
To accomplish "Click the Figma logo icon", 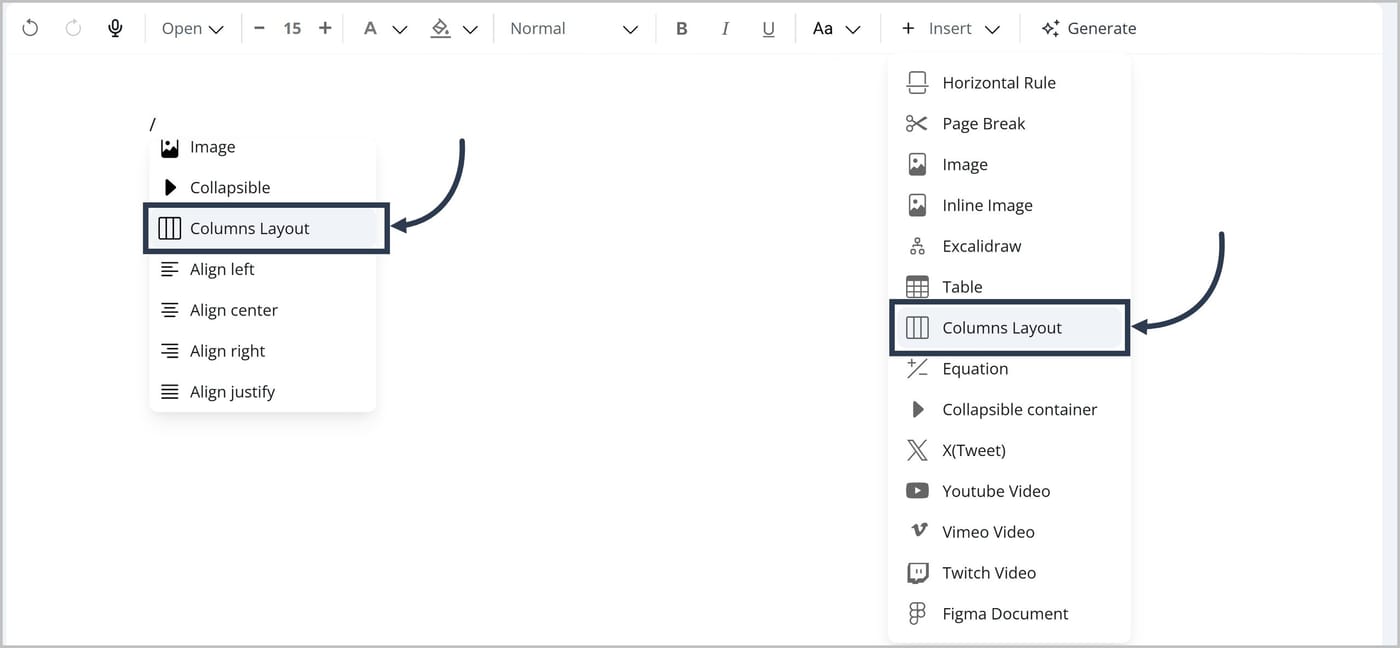I will point(917,614).
